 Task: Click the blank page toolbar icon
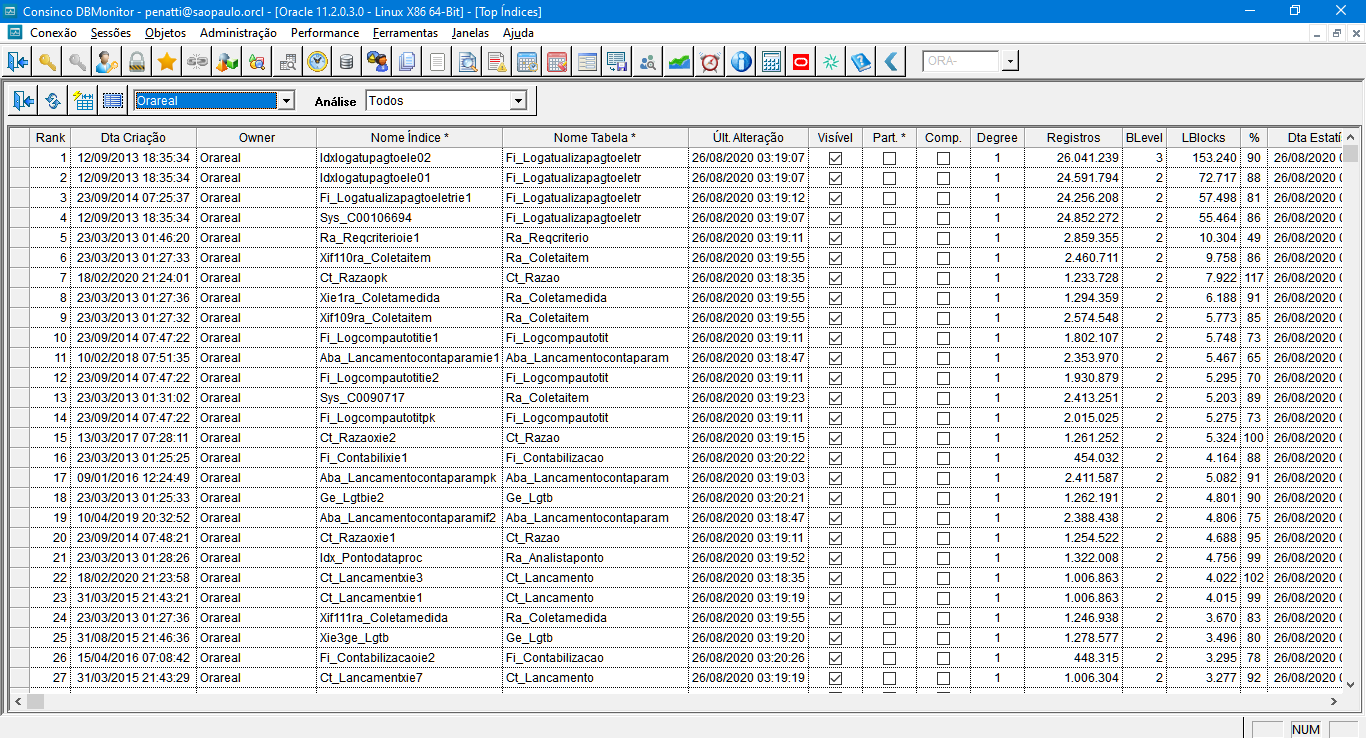tap(437, 62)
